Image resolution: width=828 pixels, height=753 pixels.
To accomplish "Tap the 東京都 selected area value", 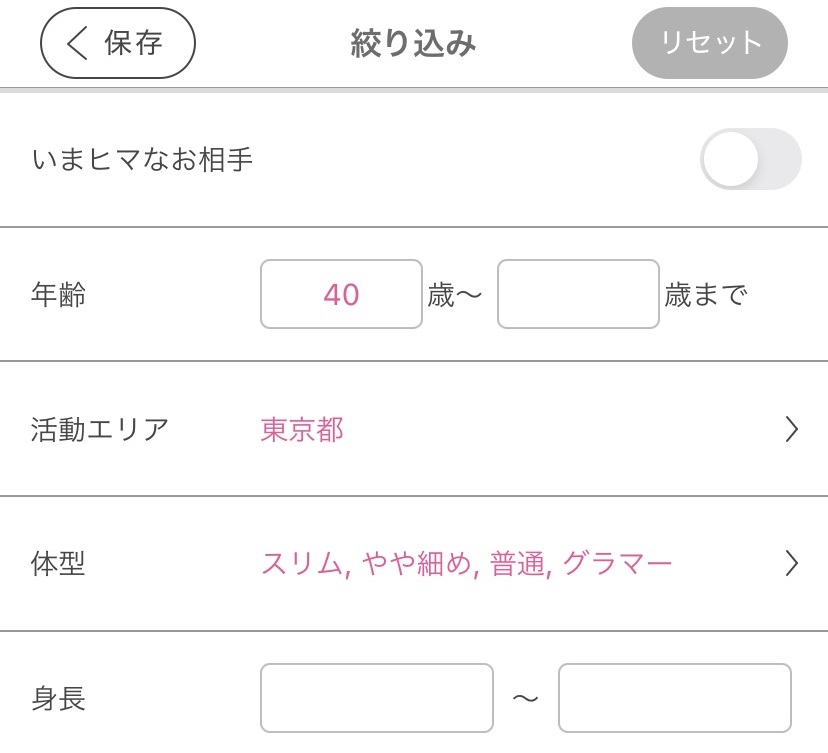I will pyautogui.click(x=302, y=430).
